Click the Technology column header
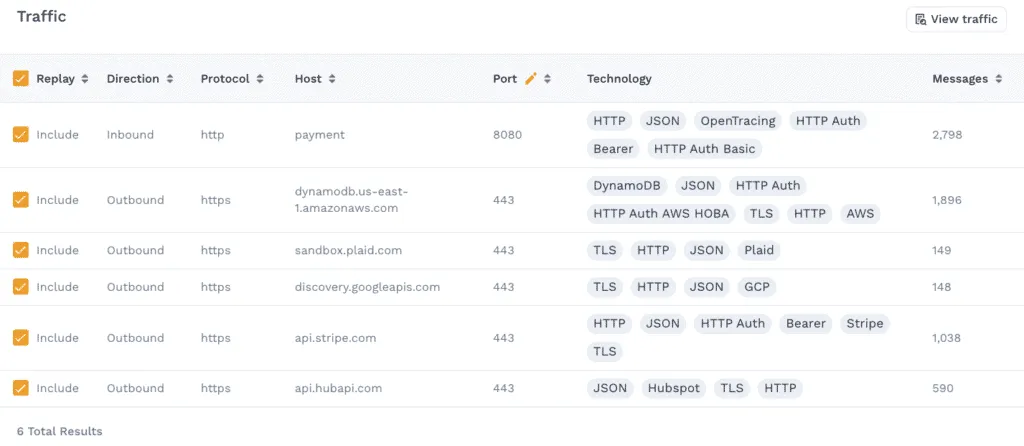The image size is (1024, 446). (x=619, y=79)
